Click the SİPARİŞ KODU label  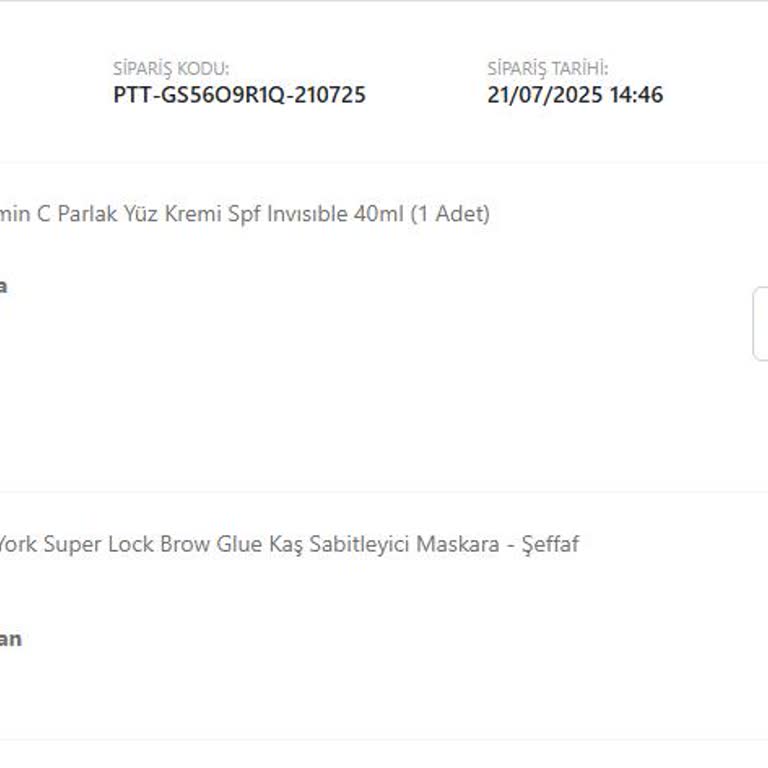(x=171, y=69)
